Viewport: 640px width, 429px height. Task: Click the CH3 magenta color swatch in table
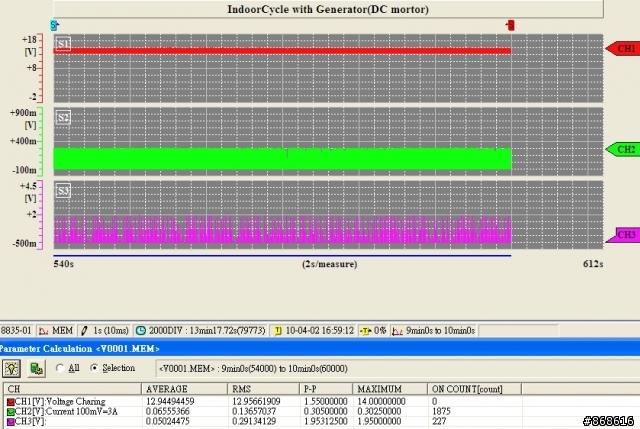point(11,422)
